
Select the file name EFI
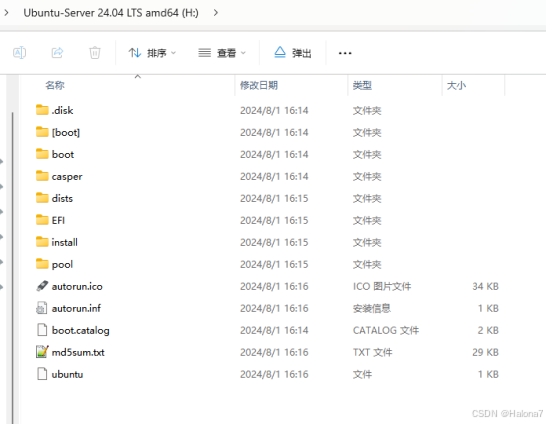coord(58,221)
